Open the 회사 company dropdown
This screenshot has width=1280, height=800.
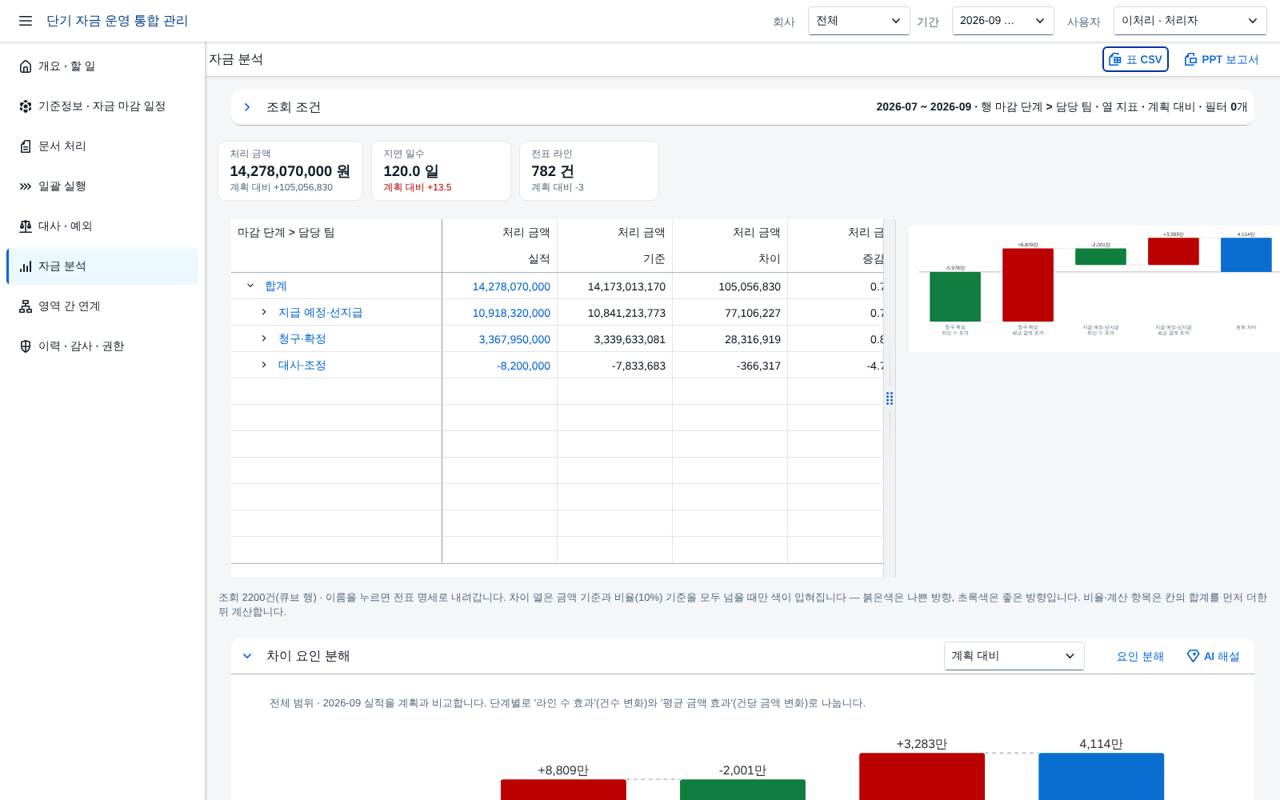pyautogui.click(x=859, y=21)
